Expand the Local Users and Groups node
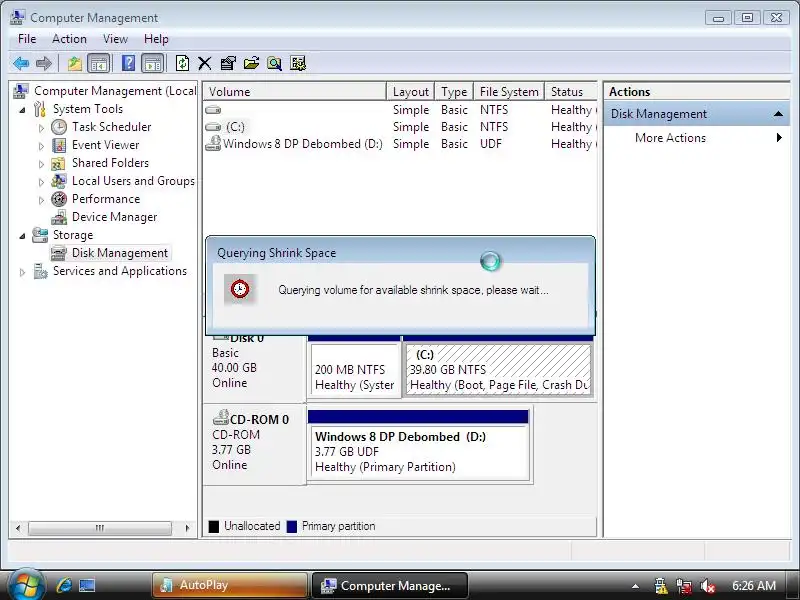The height and width of the screenshot is (600, 800). [41, 182]
